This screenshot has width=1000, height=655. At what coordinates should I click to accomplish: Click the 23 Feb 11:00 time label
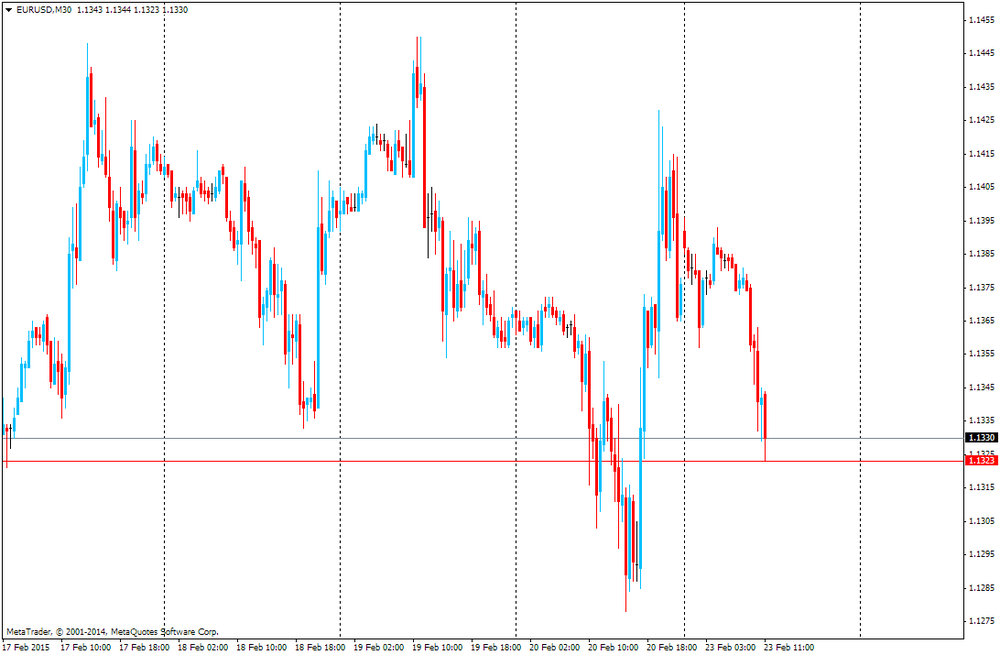(790, 647)
